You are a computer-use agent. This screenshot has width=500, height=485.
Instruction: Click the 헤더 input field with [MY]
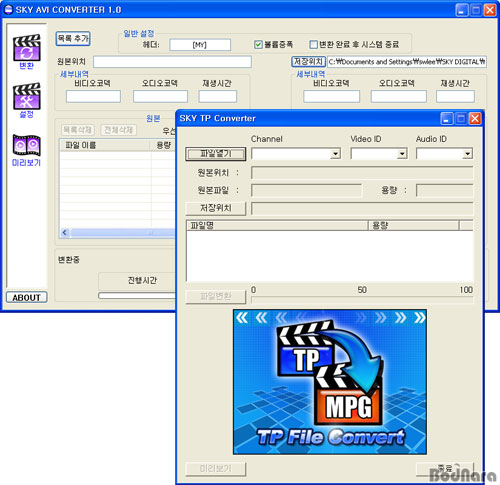tap(200, 45)
